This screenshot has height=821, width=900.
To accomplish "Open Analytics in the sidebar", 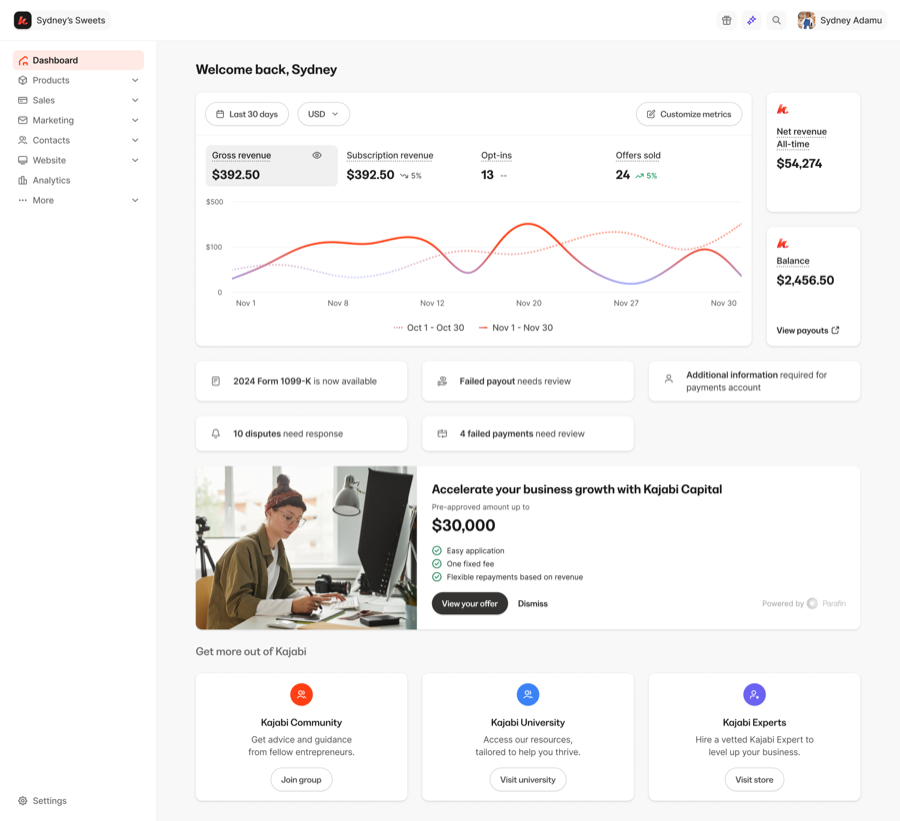I will tap(78, 180).
